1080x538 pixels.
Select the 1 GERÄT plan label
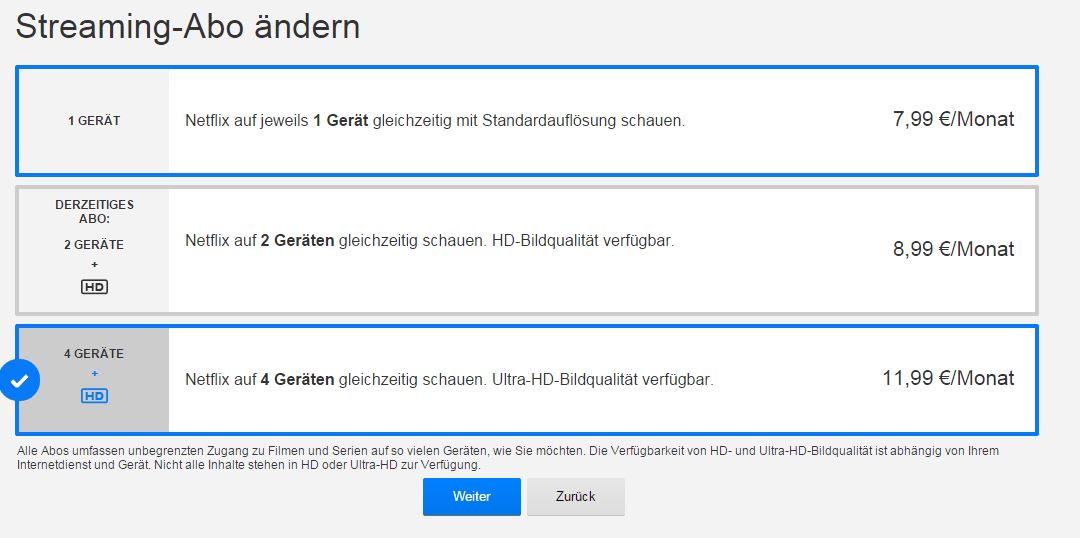(94, 121)
